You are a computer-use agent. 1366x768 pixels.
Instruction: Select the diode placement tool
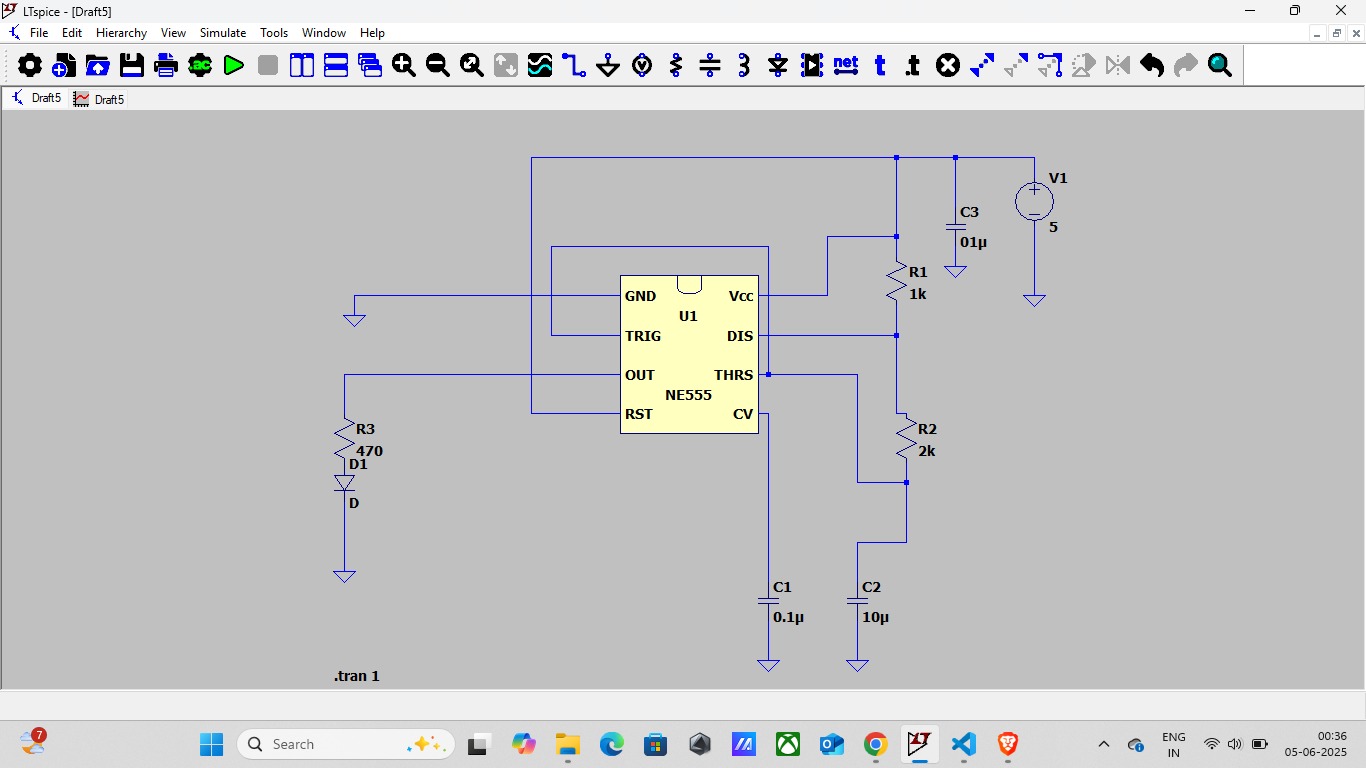pyautogui.click(x=778, y=66)
